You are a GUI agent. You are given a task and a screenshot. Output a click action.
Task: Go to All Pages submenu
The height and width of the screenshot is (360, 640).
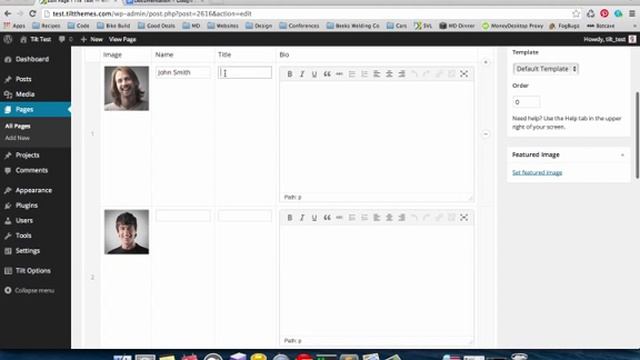click(18, 126)
